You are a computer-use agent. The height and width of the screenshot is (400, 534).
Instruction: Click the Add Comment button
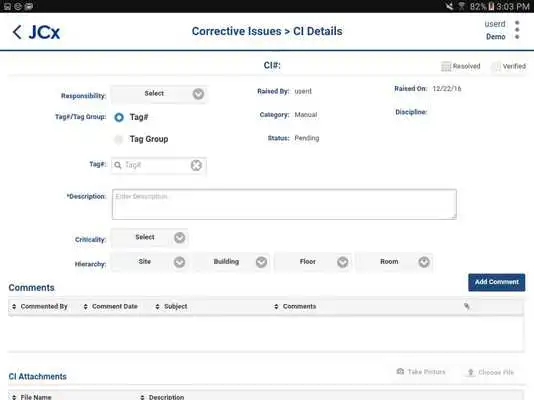[x=497, y=282]
